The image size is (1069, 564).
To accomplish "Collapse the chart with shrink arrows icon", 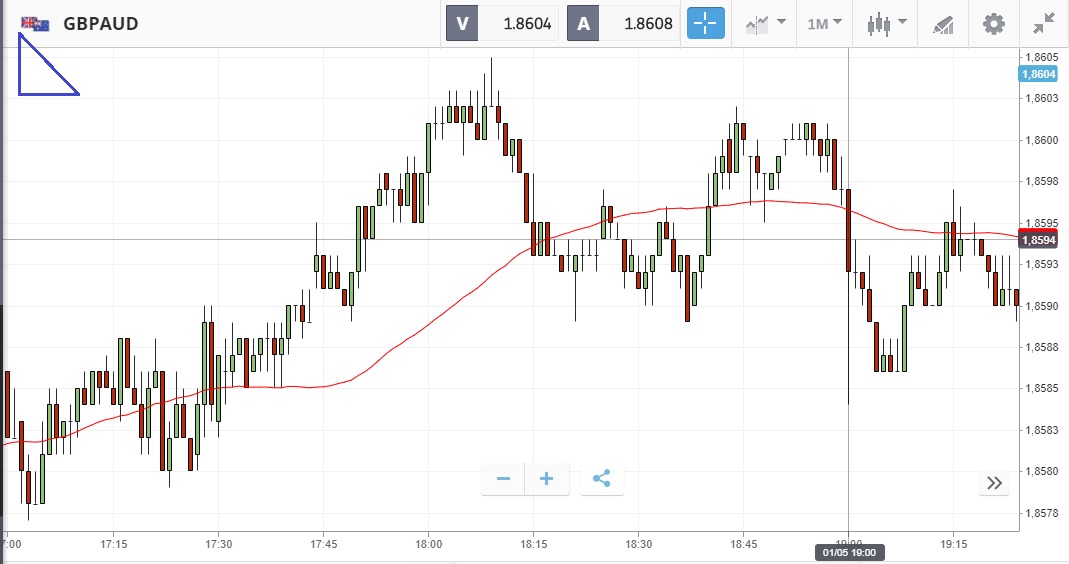I will [x=1045, y=24].
